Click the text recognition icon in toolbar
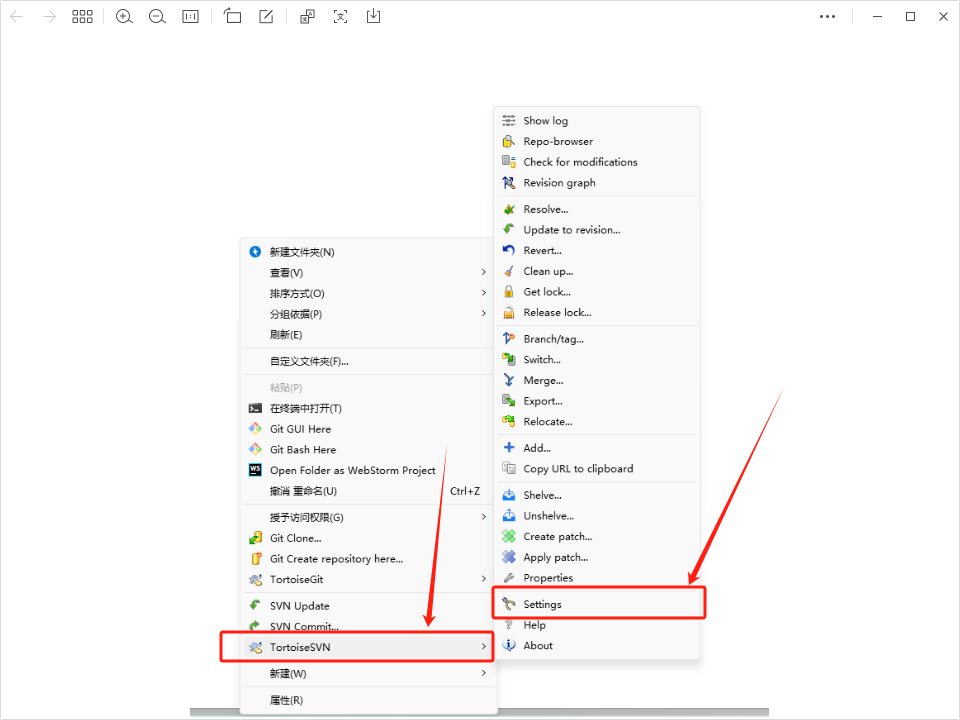 point(340,17)
